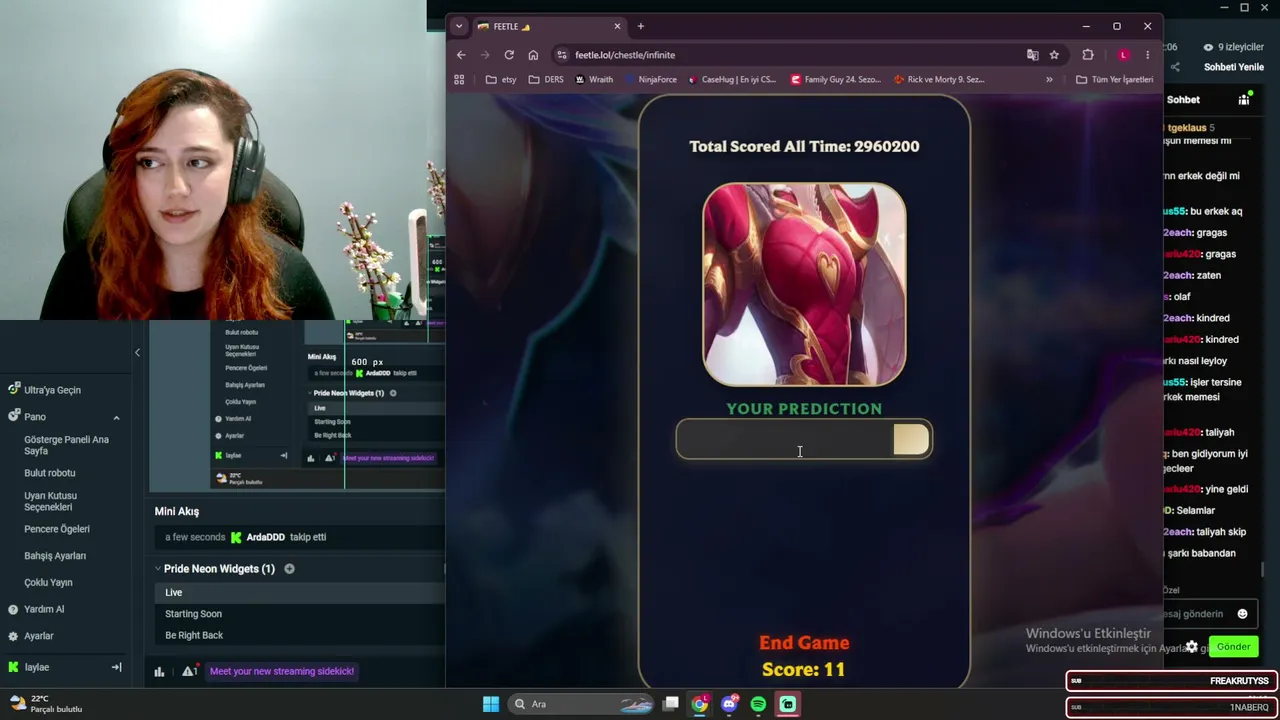Bookmark this page with the star icon
This screenshot has height=720, width=1280.
1054,55
